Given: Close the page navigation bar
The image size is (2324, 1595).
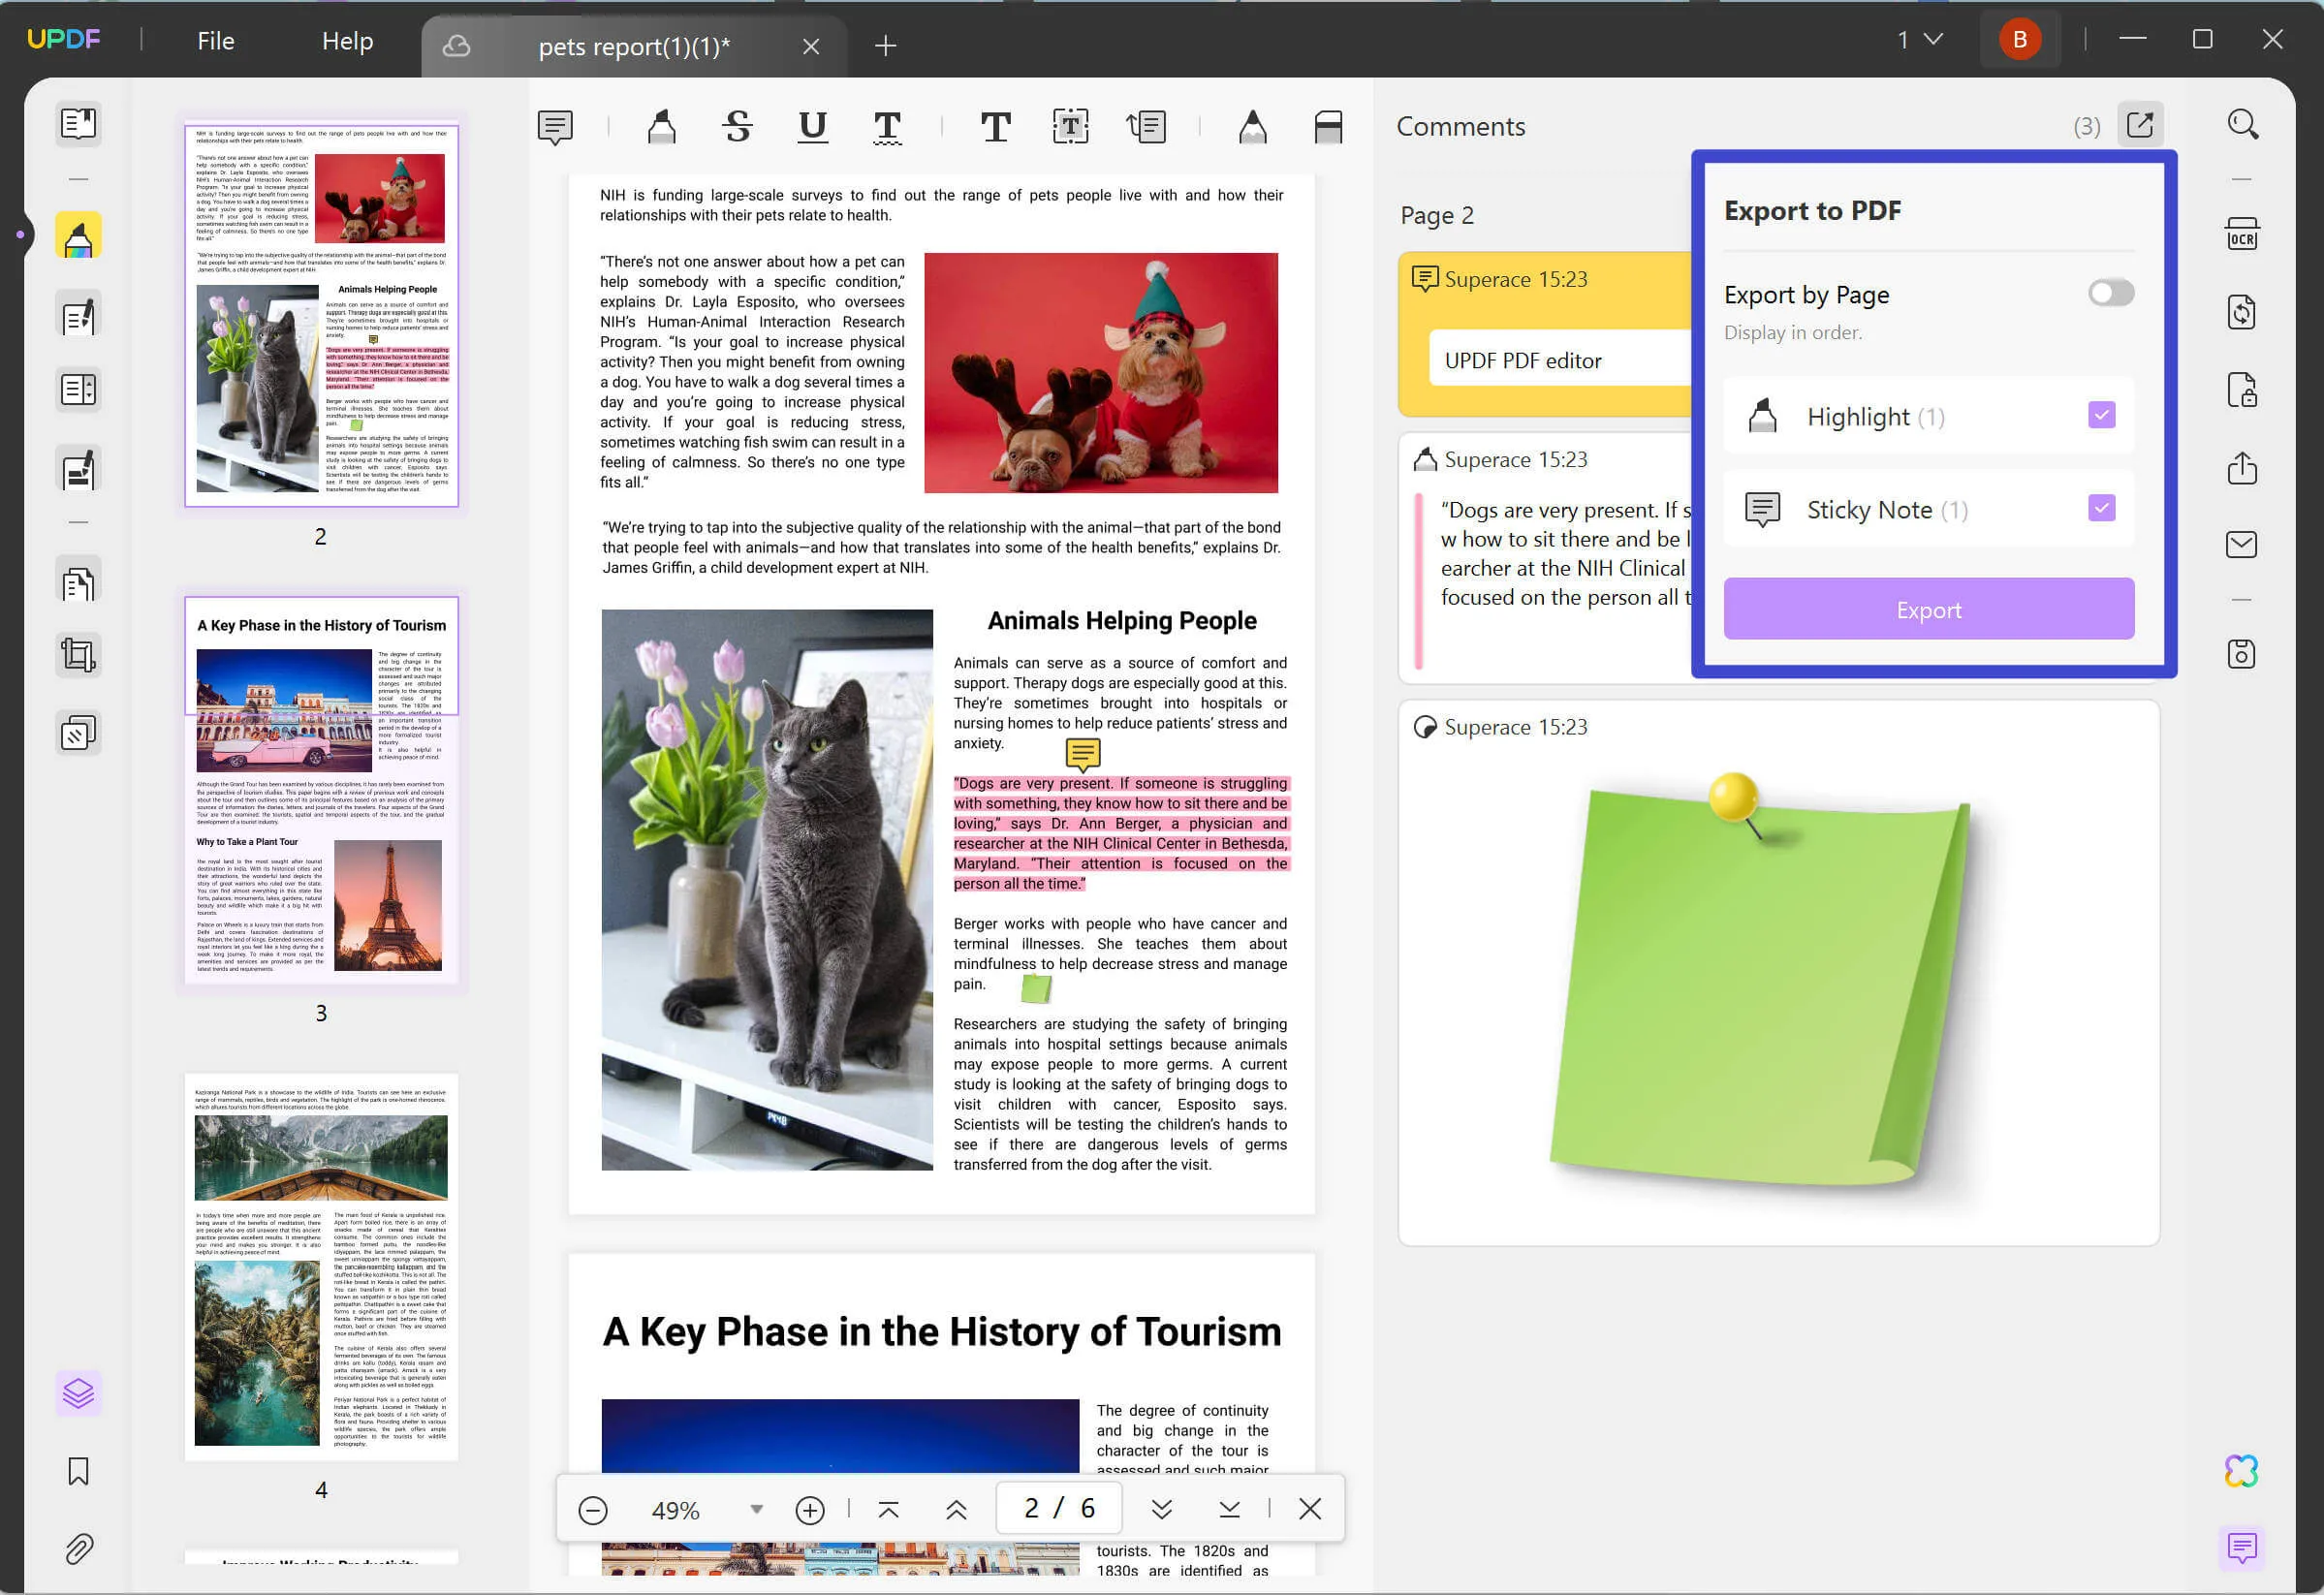Looking at the screenshot, I should coord(1310,1510).
